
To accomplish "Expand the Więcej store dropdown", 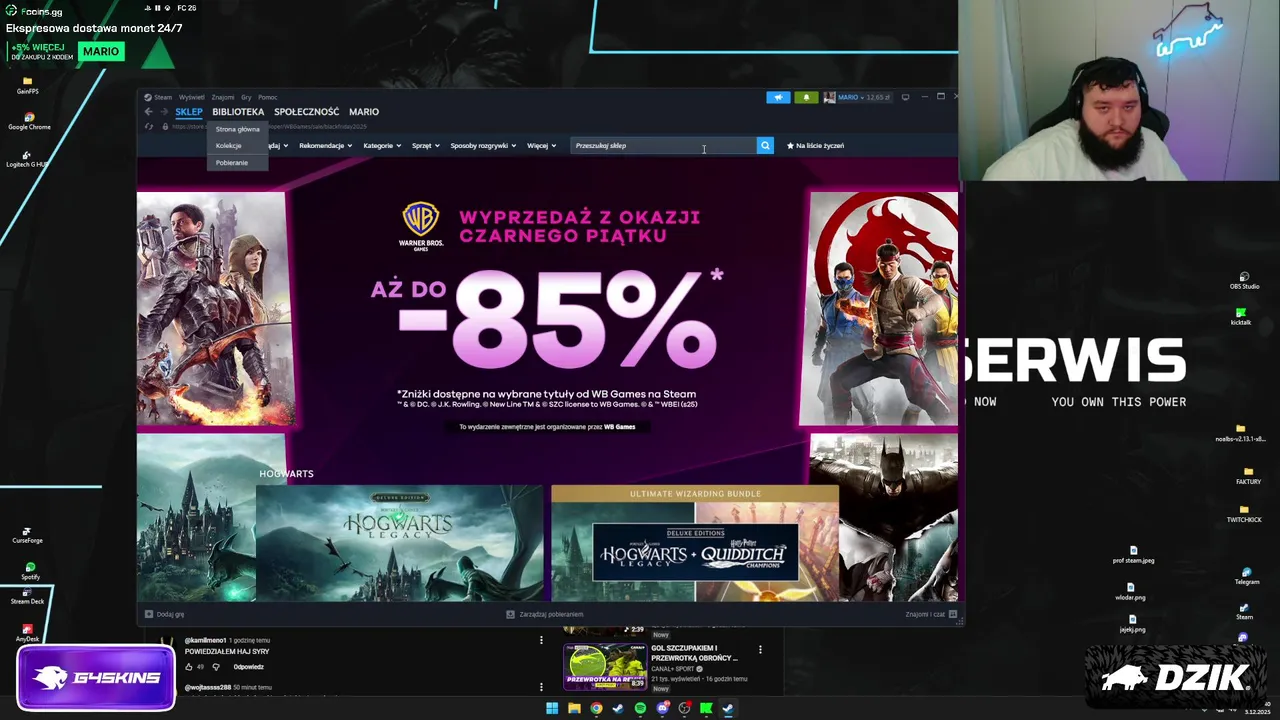I will pyautogui.click(x=542, y=146).
